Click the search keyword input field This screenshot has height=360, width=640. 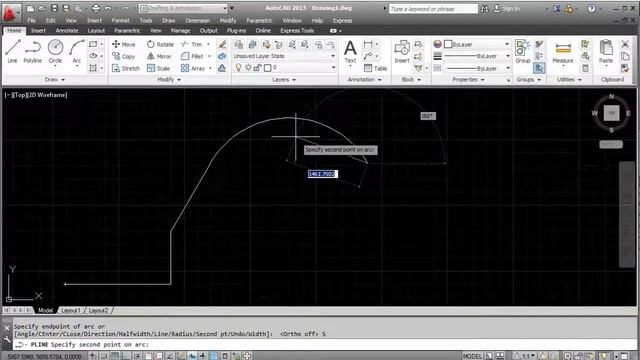433,9
